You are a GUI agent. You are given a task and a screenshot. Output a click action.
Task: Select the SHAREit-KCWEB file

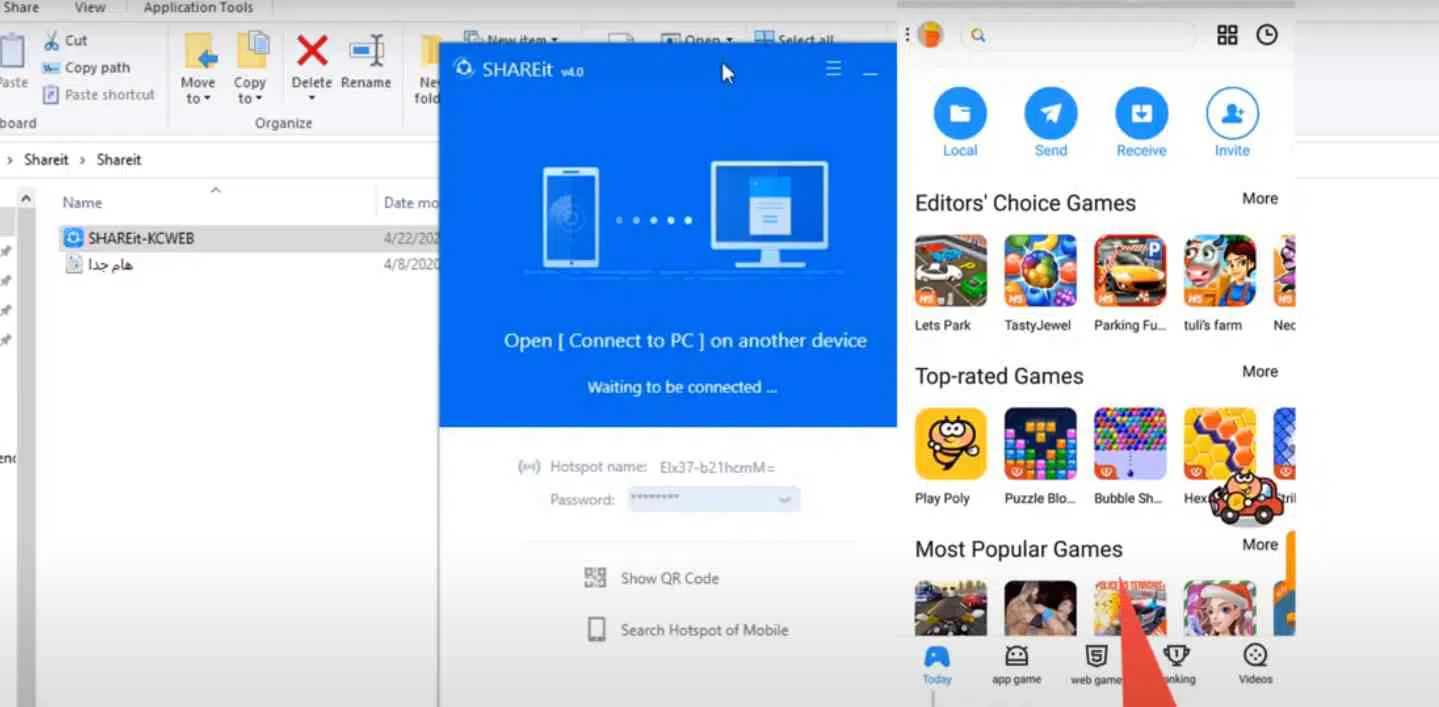[x=140, y=238]
